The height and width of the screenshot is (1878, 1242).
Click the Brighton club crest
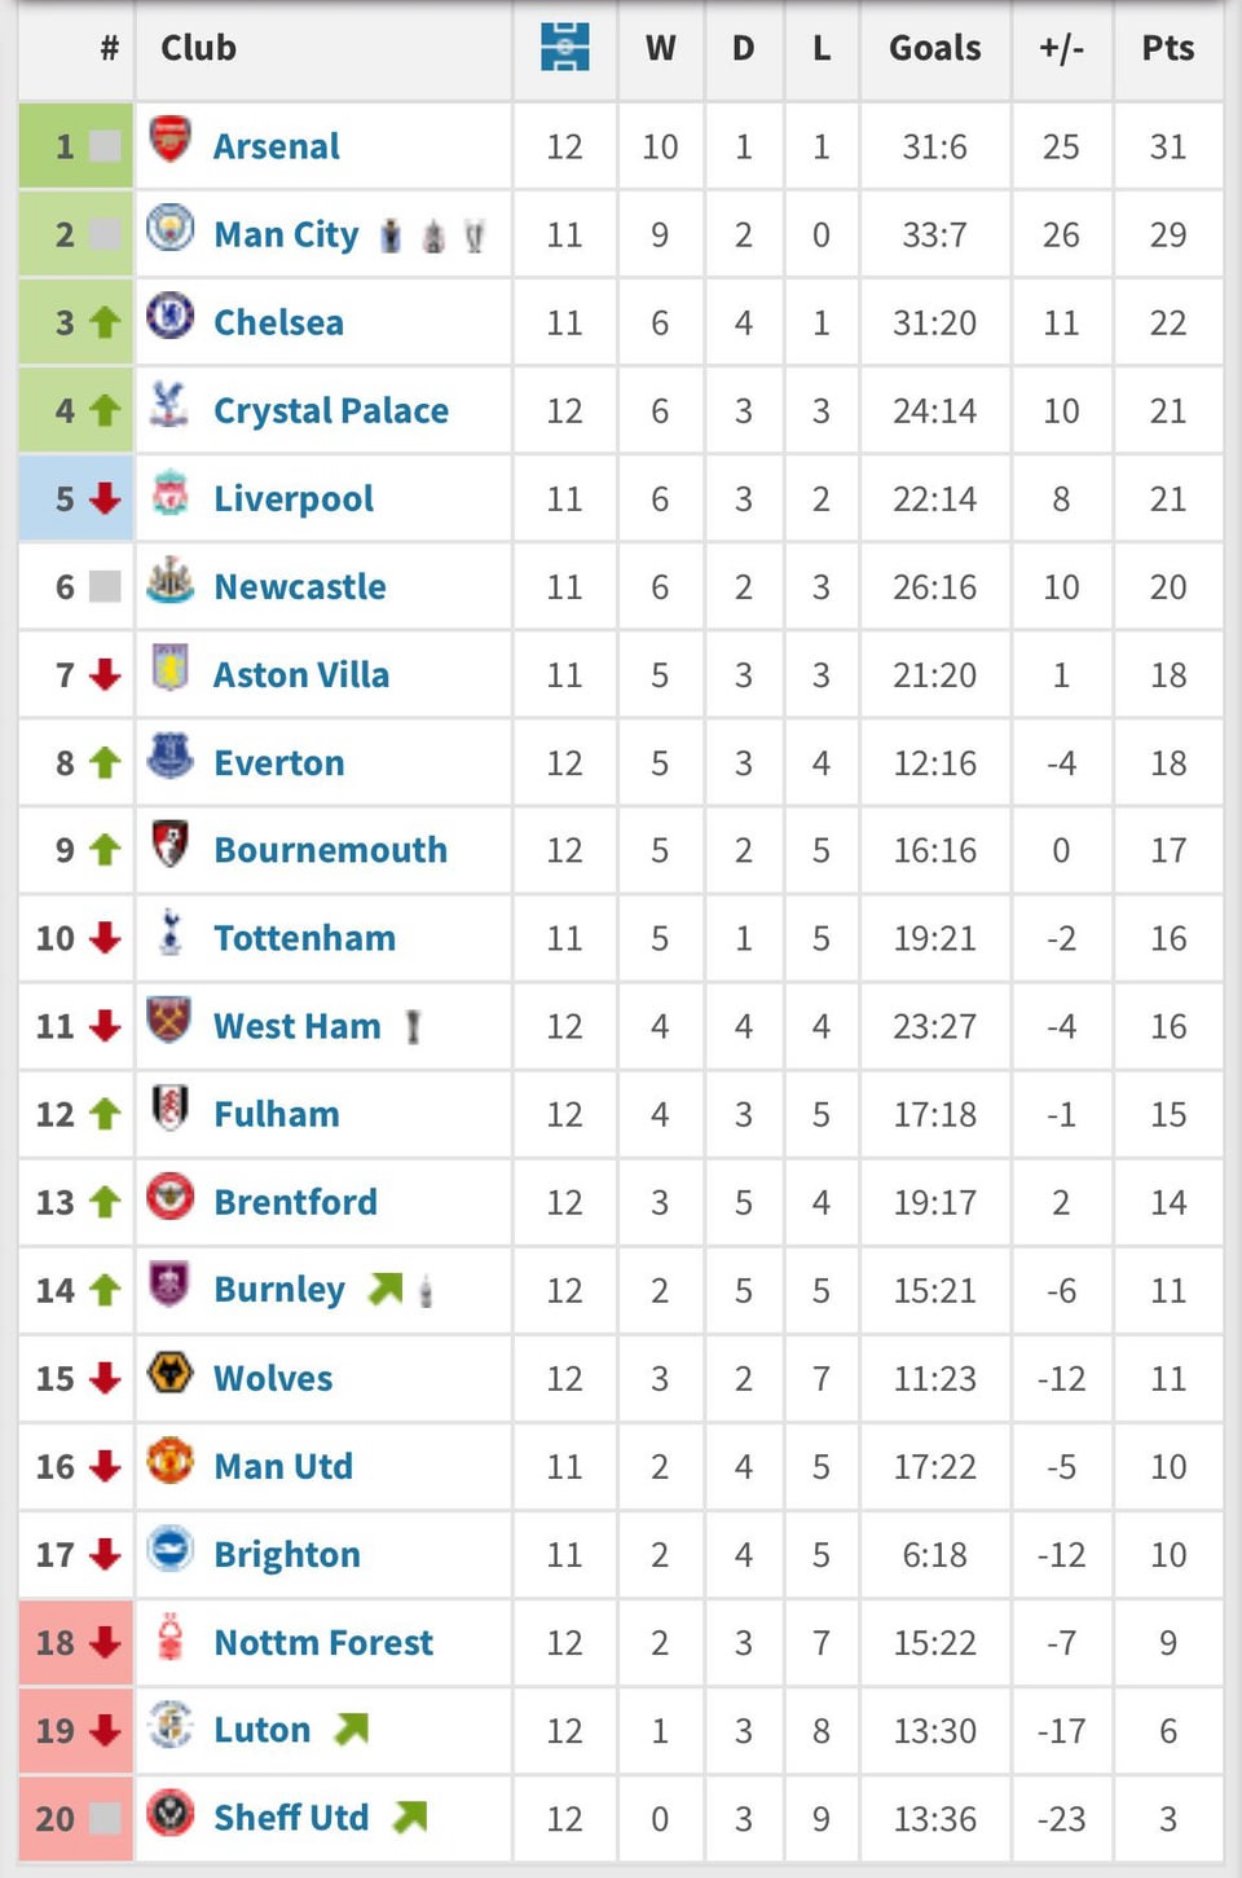tap(170, 1548)
